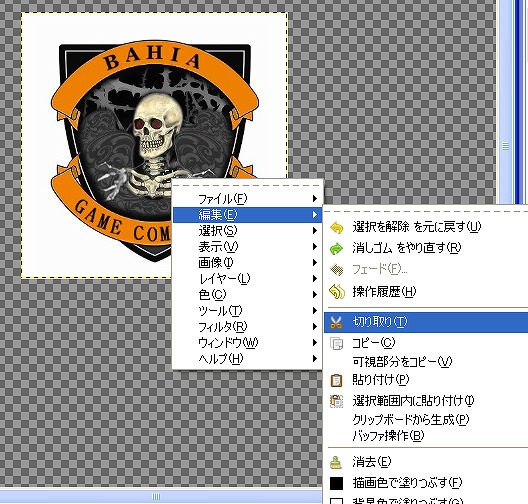This screenshot has width=528, height=504.
Task: Expand submenu arrow beside レイヤー(L)
Action: [x=315, y=279]
